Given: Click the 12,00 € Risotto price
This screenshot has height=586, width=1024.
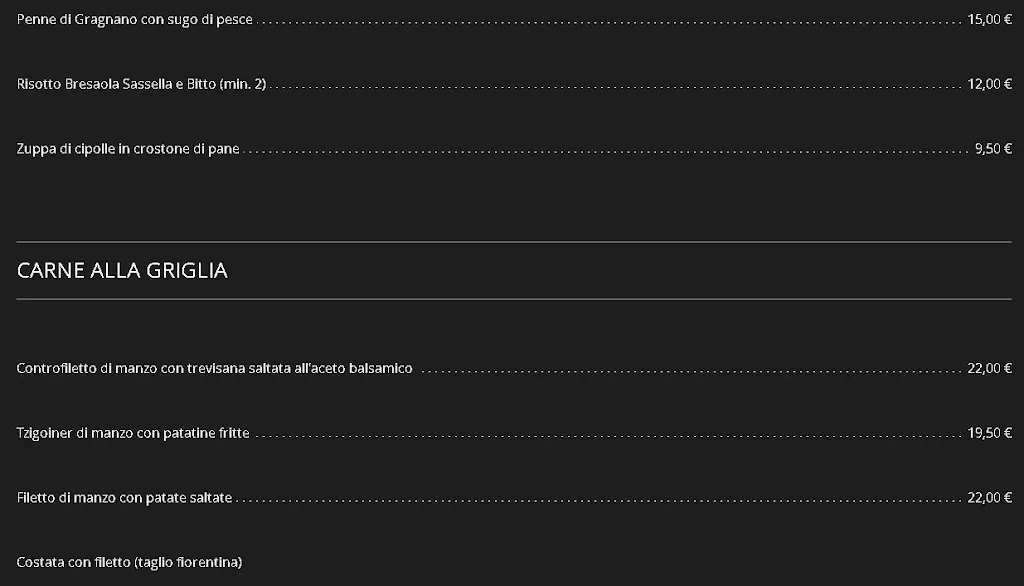Looking at the screenshot, I should [x=989, y=84].
